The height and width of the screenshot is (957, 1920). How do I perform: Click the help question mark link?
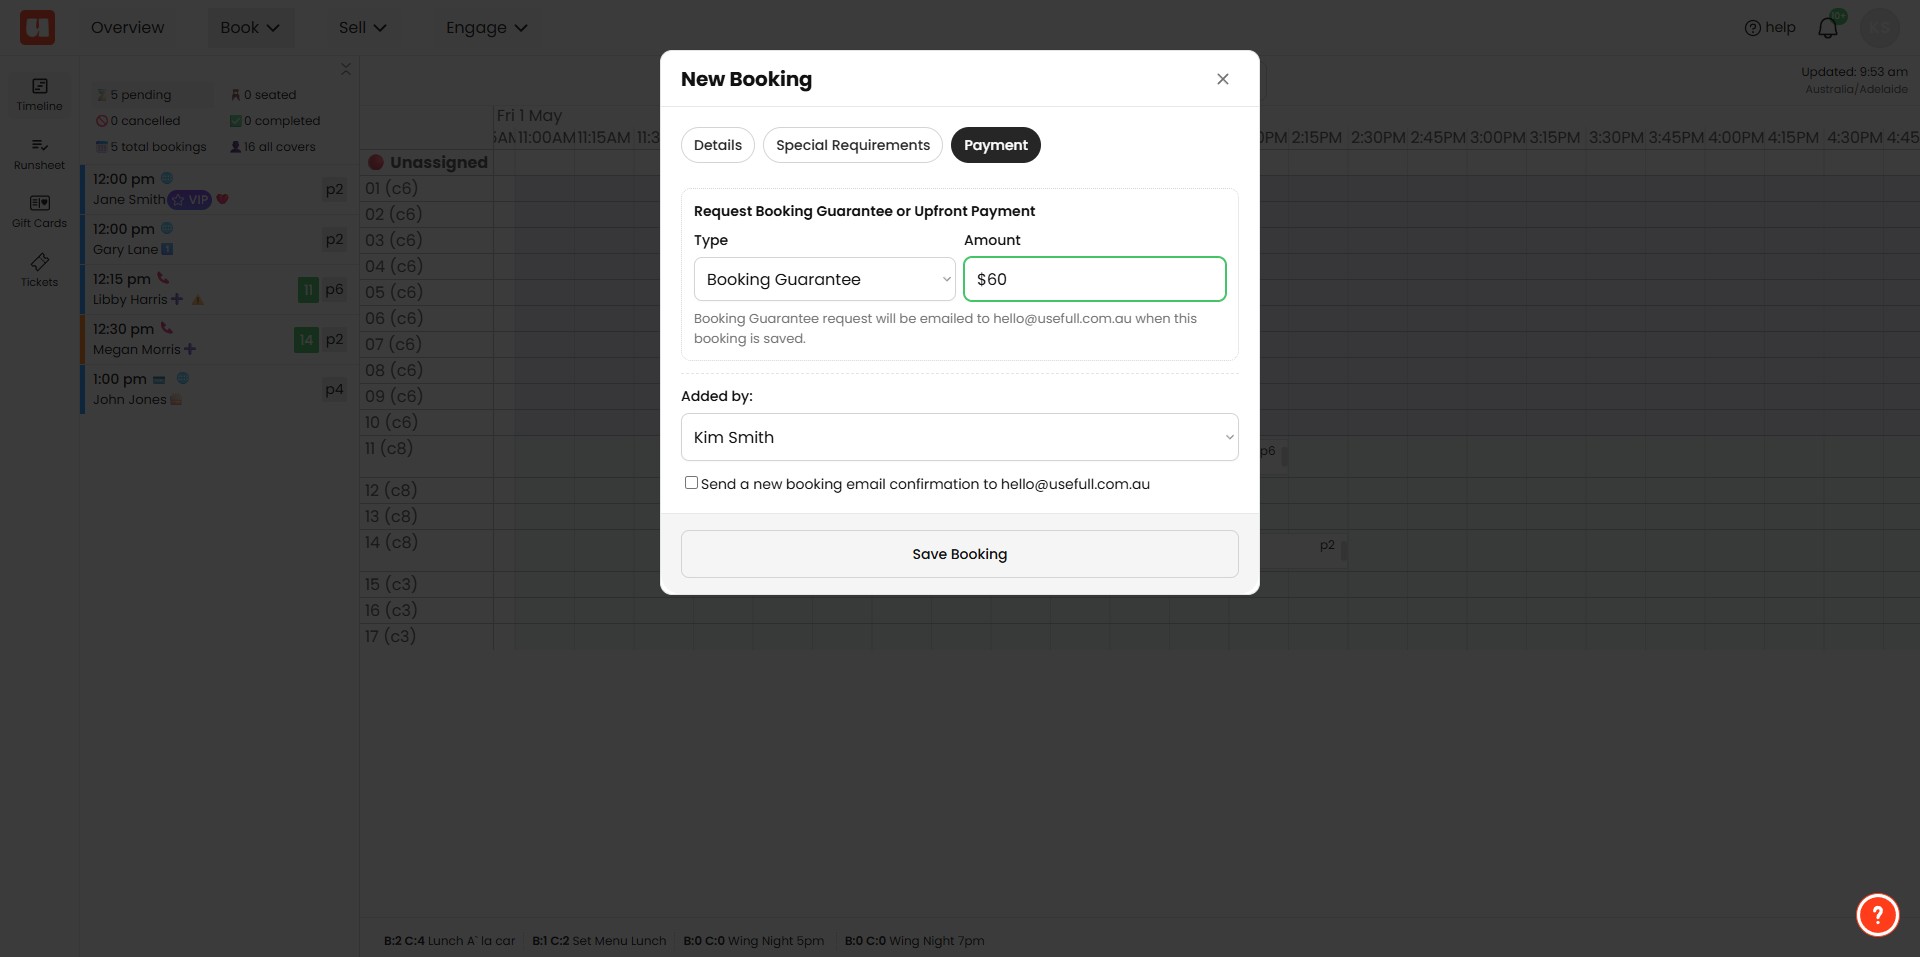pos(1770,27)
